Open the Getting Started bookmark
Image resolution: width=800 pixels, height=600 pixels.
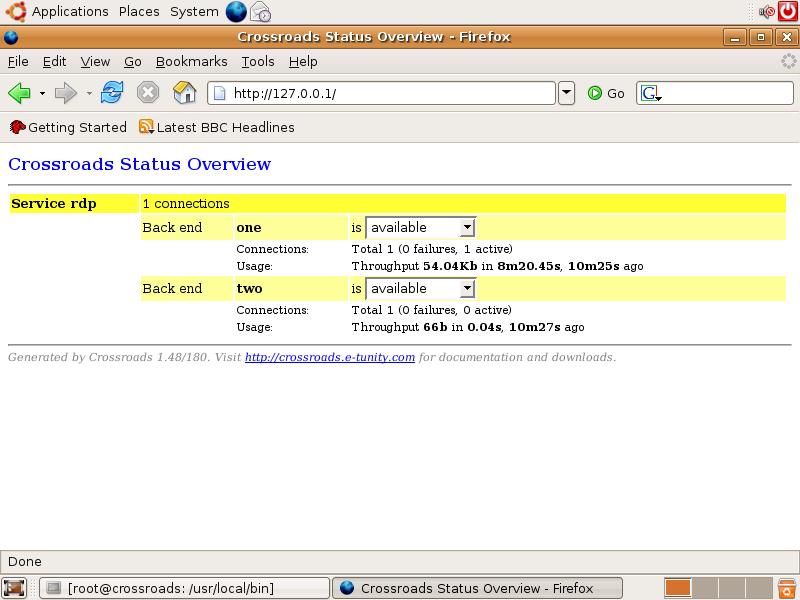point(68,127)
